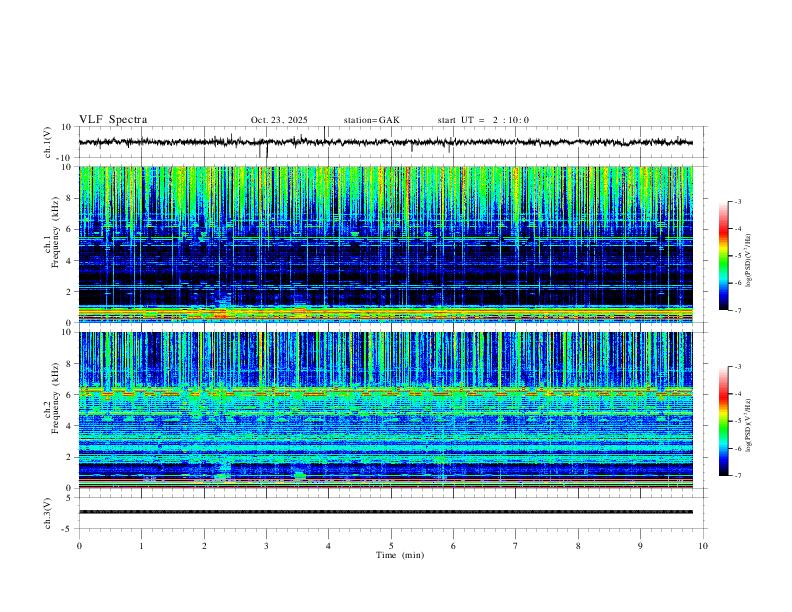Click the ch.2 spectrogram panel
This screenshot has height=612, width=792.
tap(385, 410)
